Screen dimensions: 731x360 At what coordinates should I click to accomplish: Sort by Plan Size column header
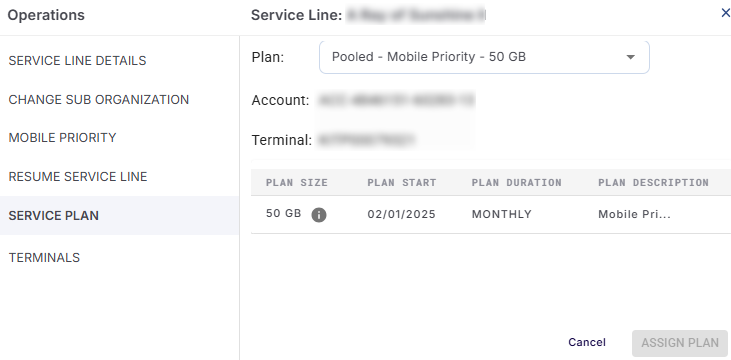297,183
